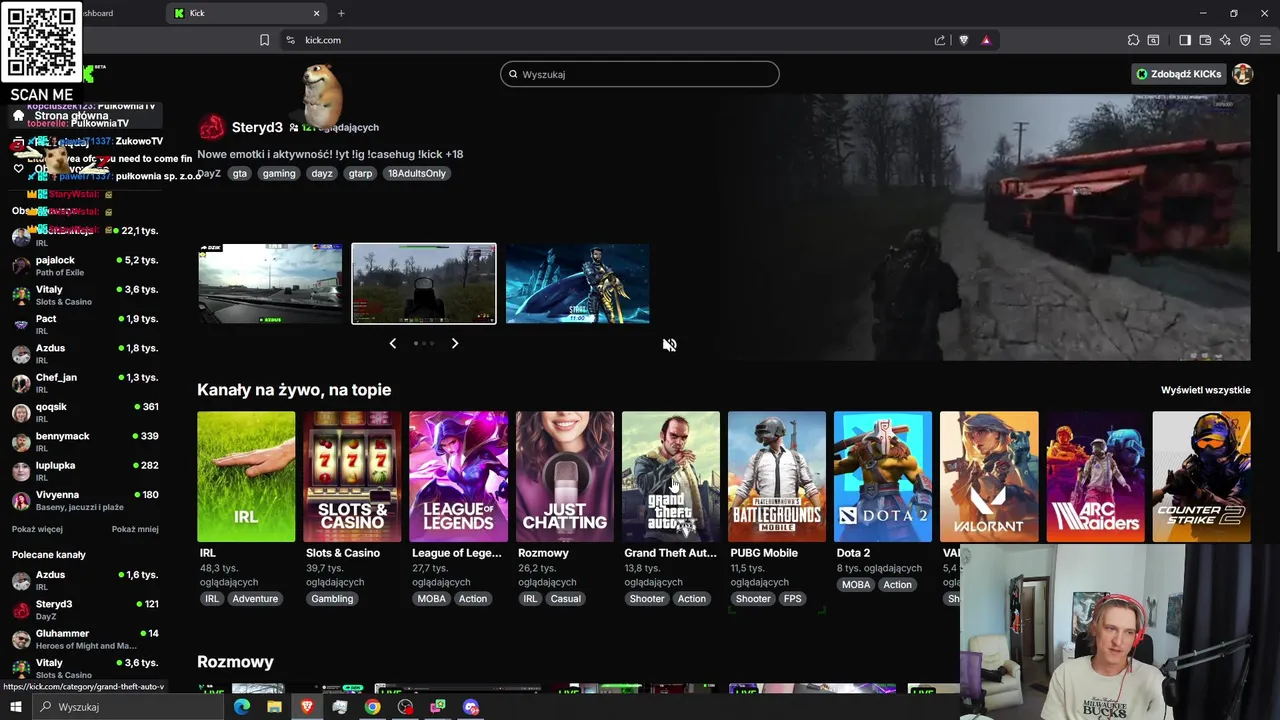This screenshot has height=720, width=1280.
Task: Bookmark this page using the bookmark icon
Action: (x=264, y=40)
